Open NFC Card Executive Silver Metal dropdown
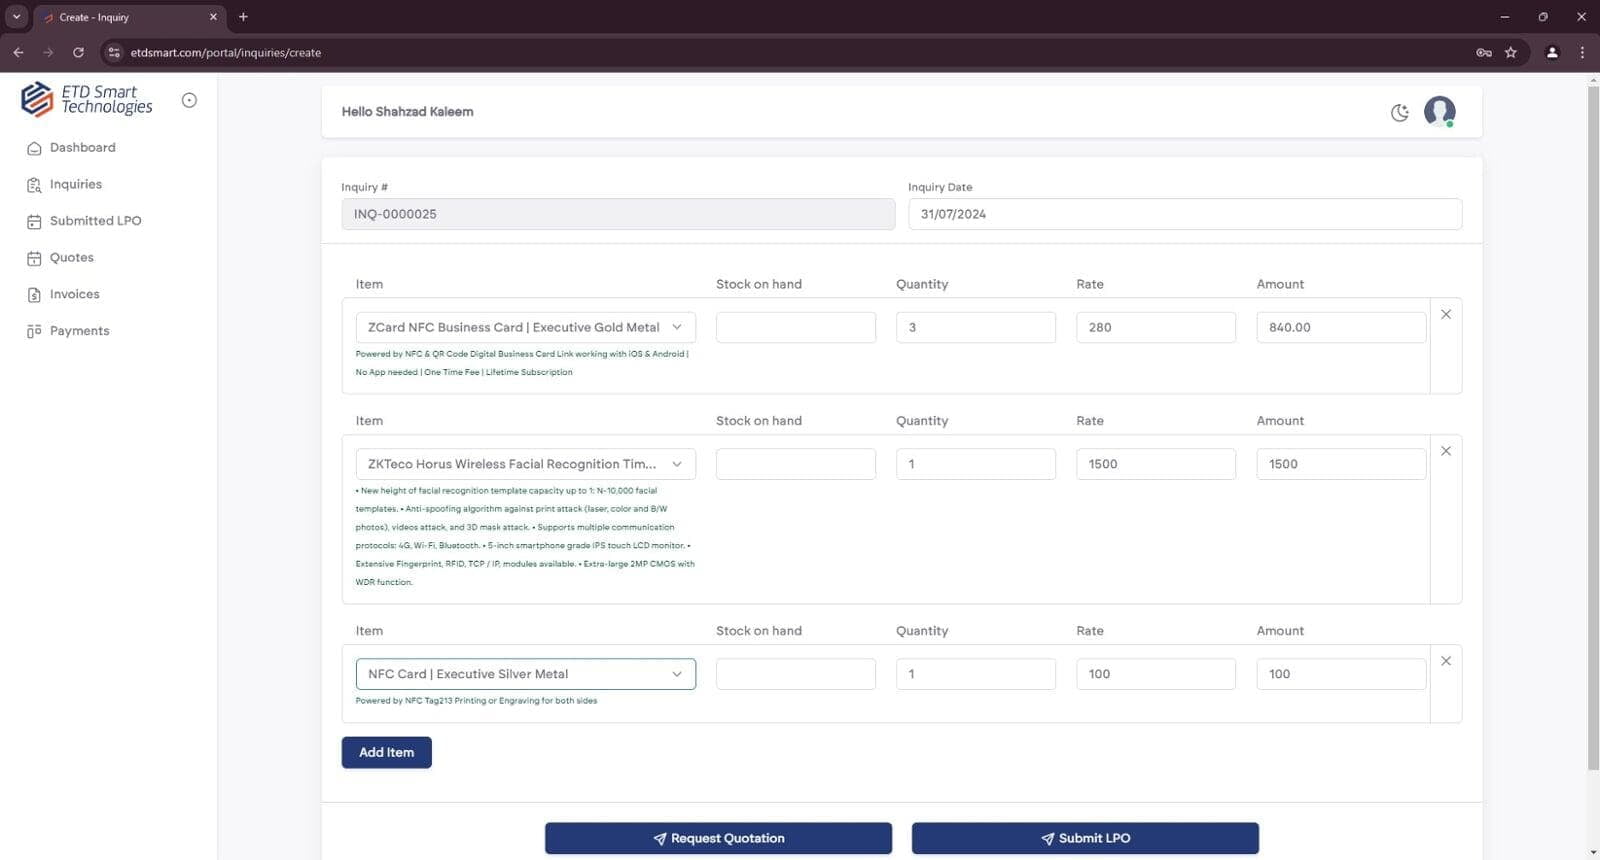The image size is (1600, 860). [x=526, y=674]
